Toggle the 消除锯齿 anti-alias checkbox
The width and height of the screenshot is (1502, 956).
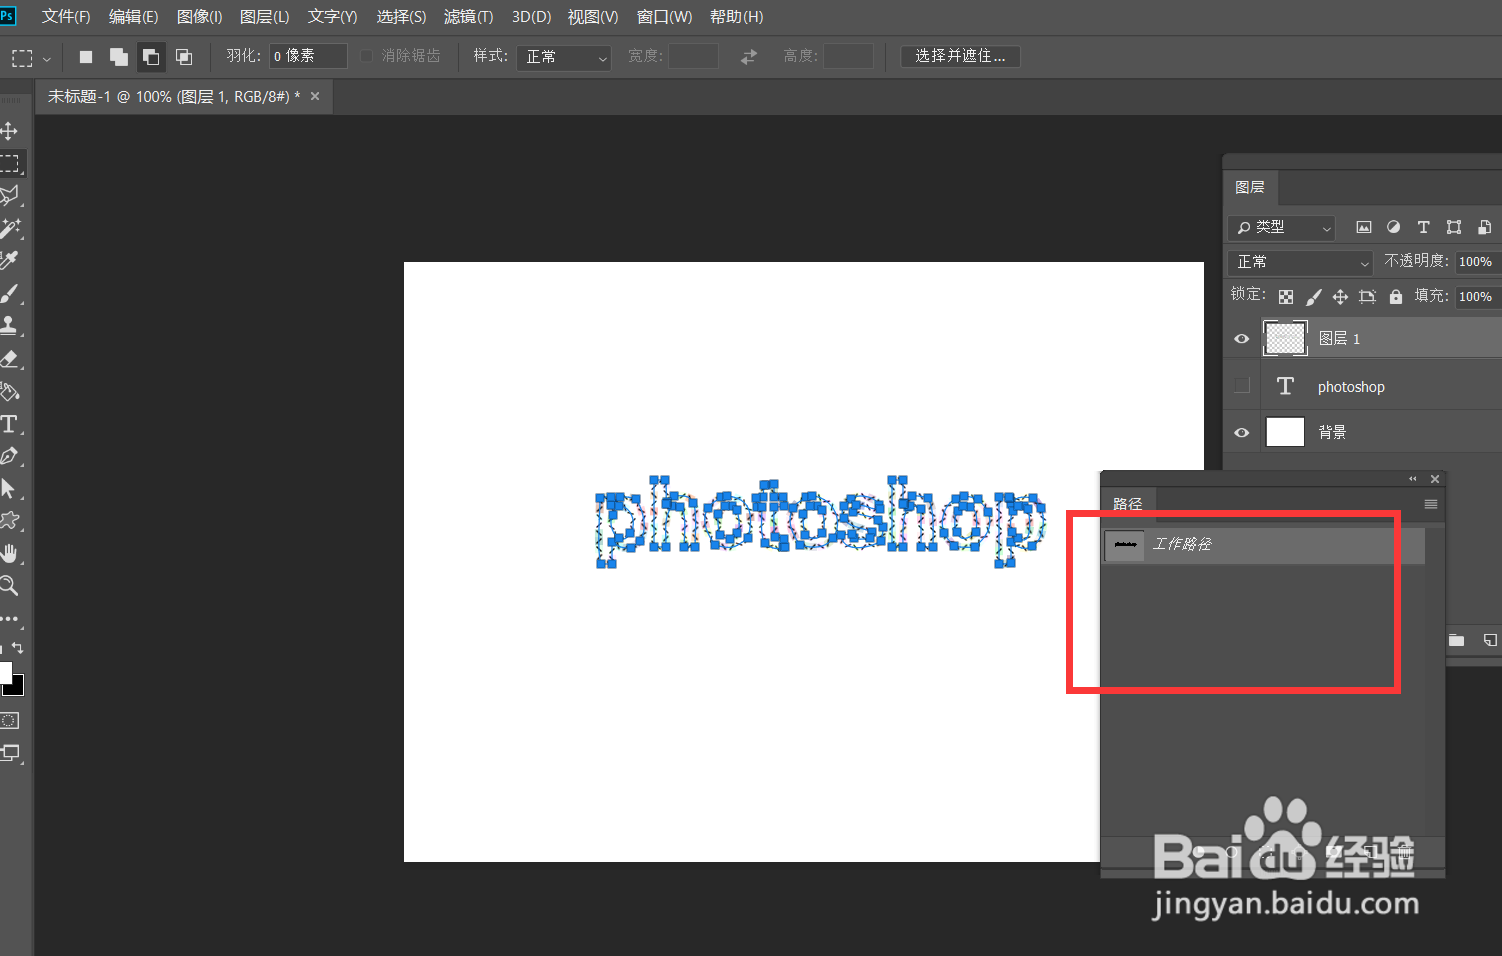367,56
